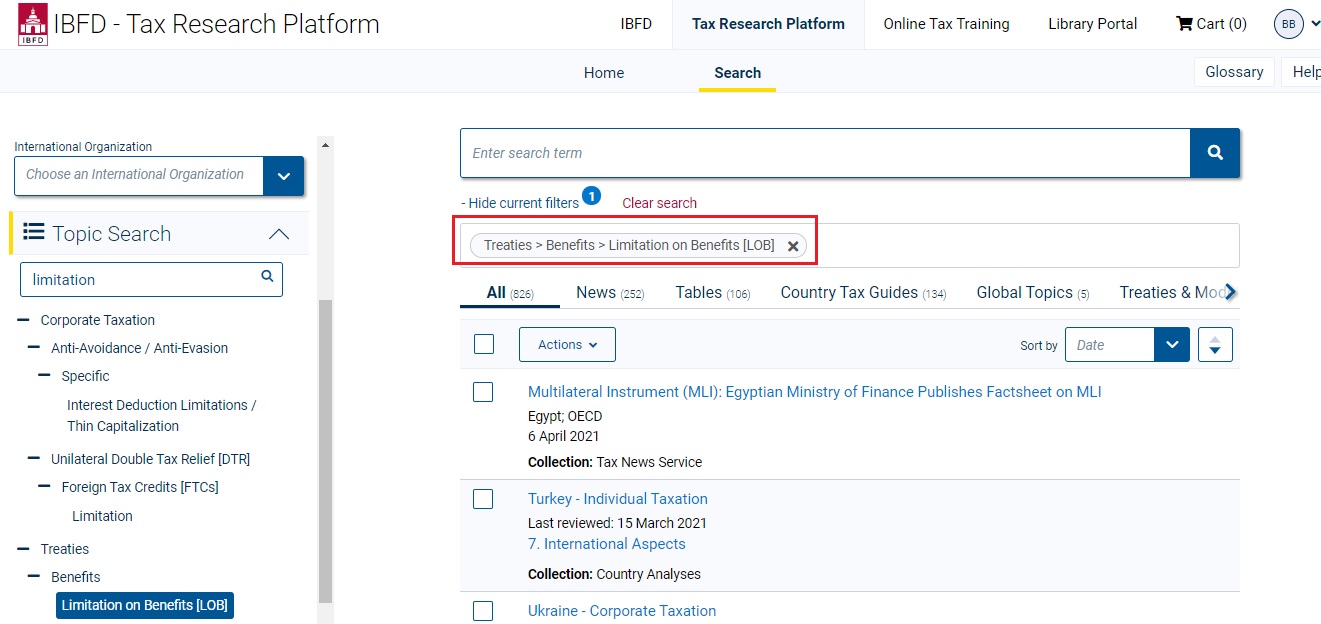The image size is (1321, 624).
Task: Select the Corporate Taxation topic label
Action: click(98, 320)
